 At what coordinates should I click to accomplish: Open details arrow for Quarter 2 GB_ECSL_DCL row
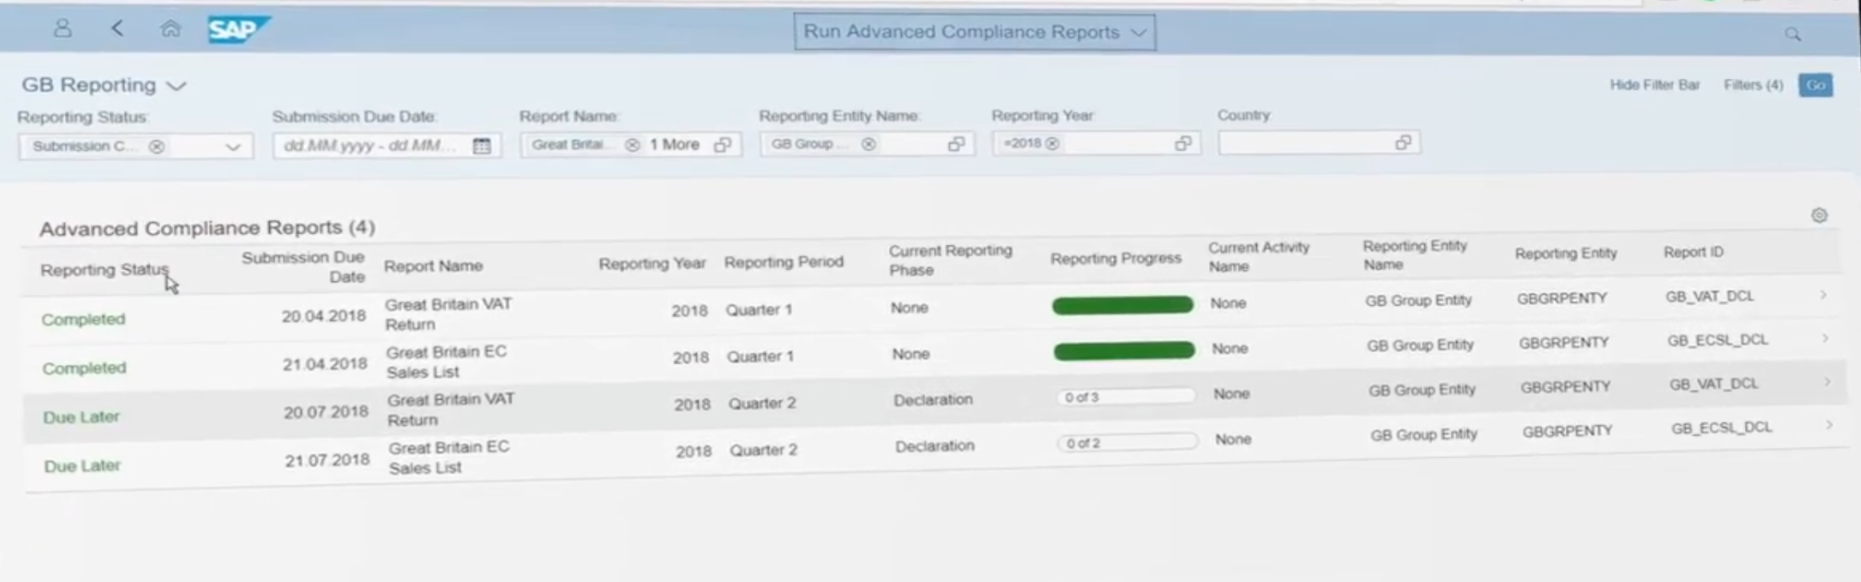click(x=1829, y=425)
